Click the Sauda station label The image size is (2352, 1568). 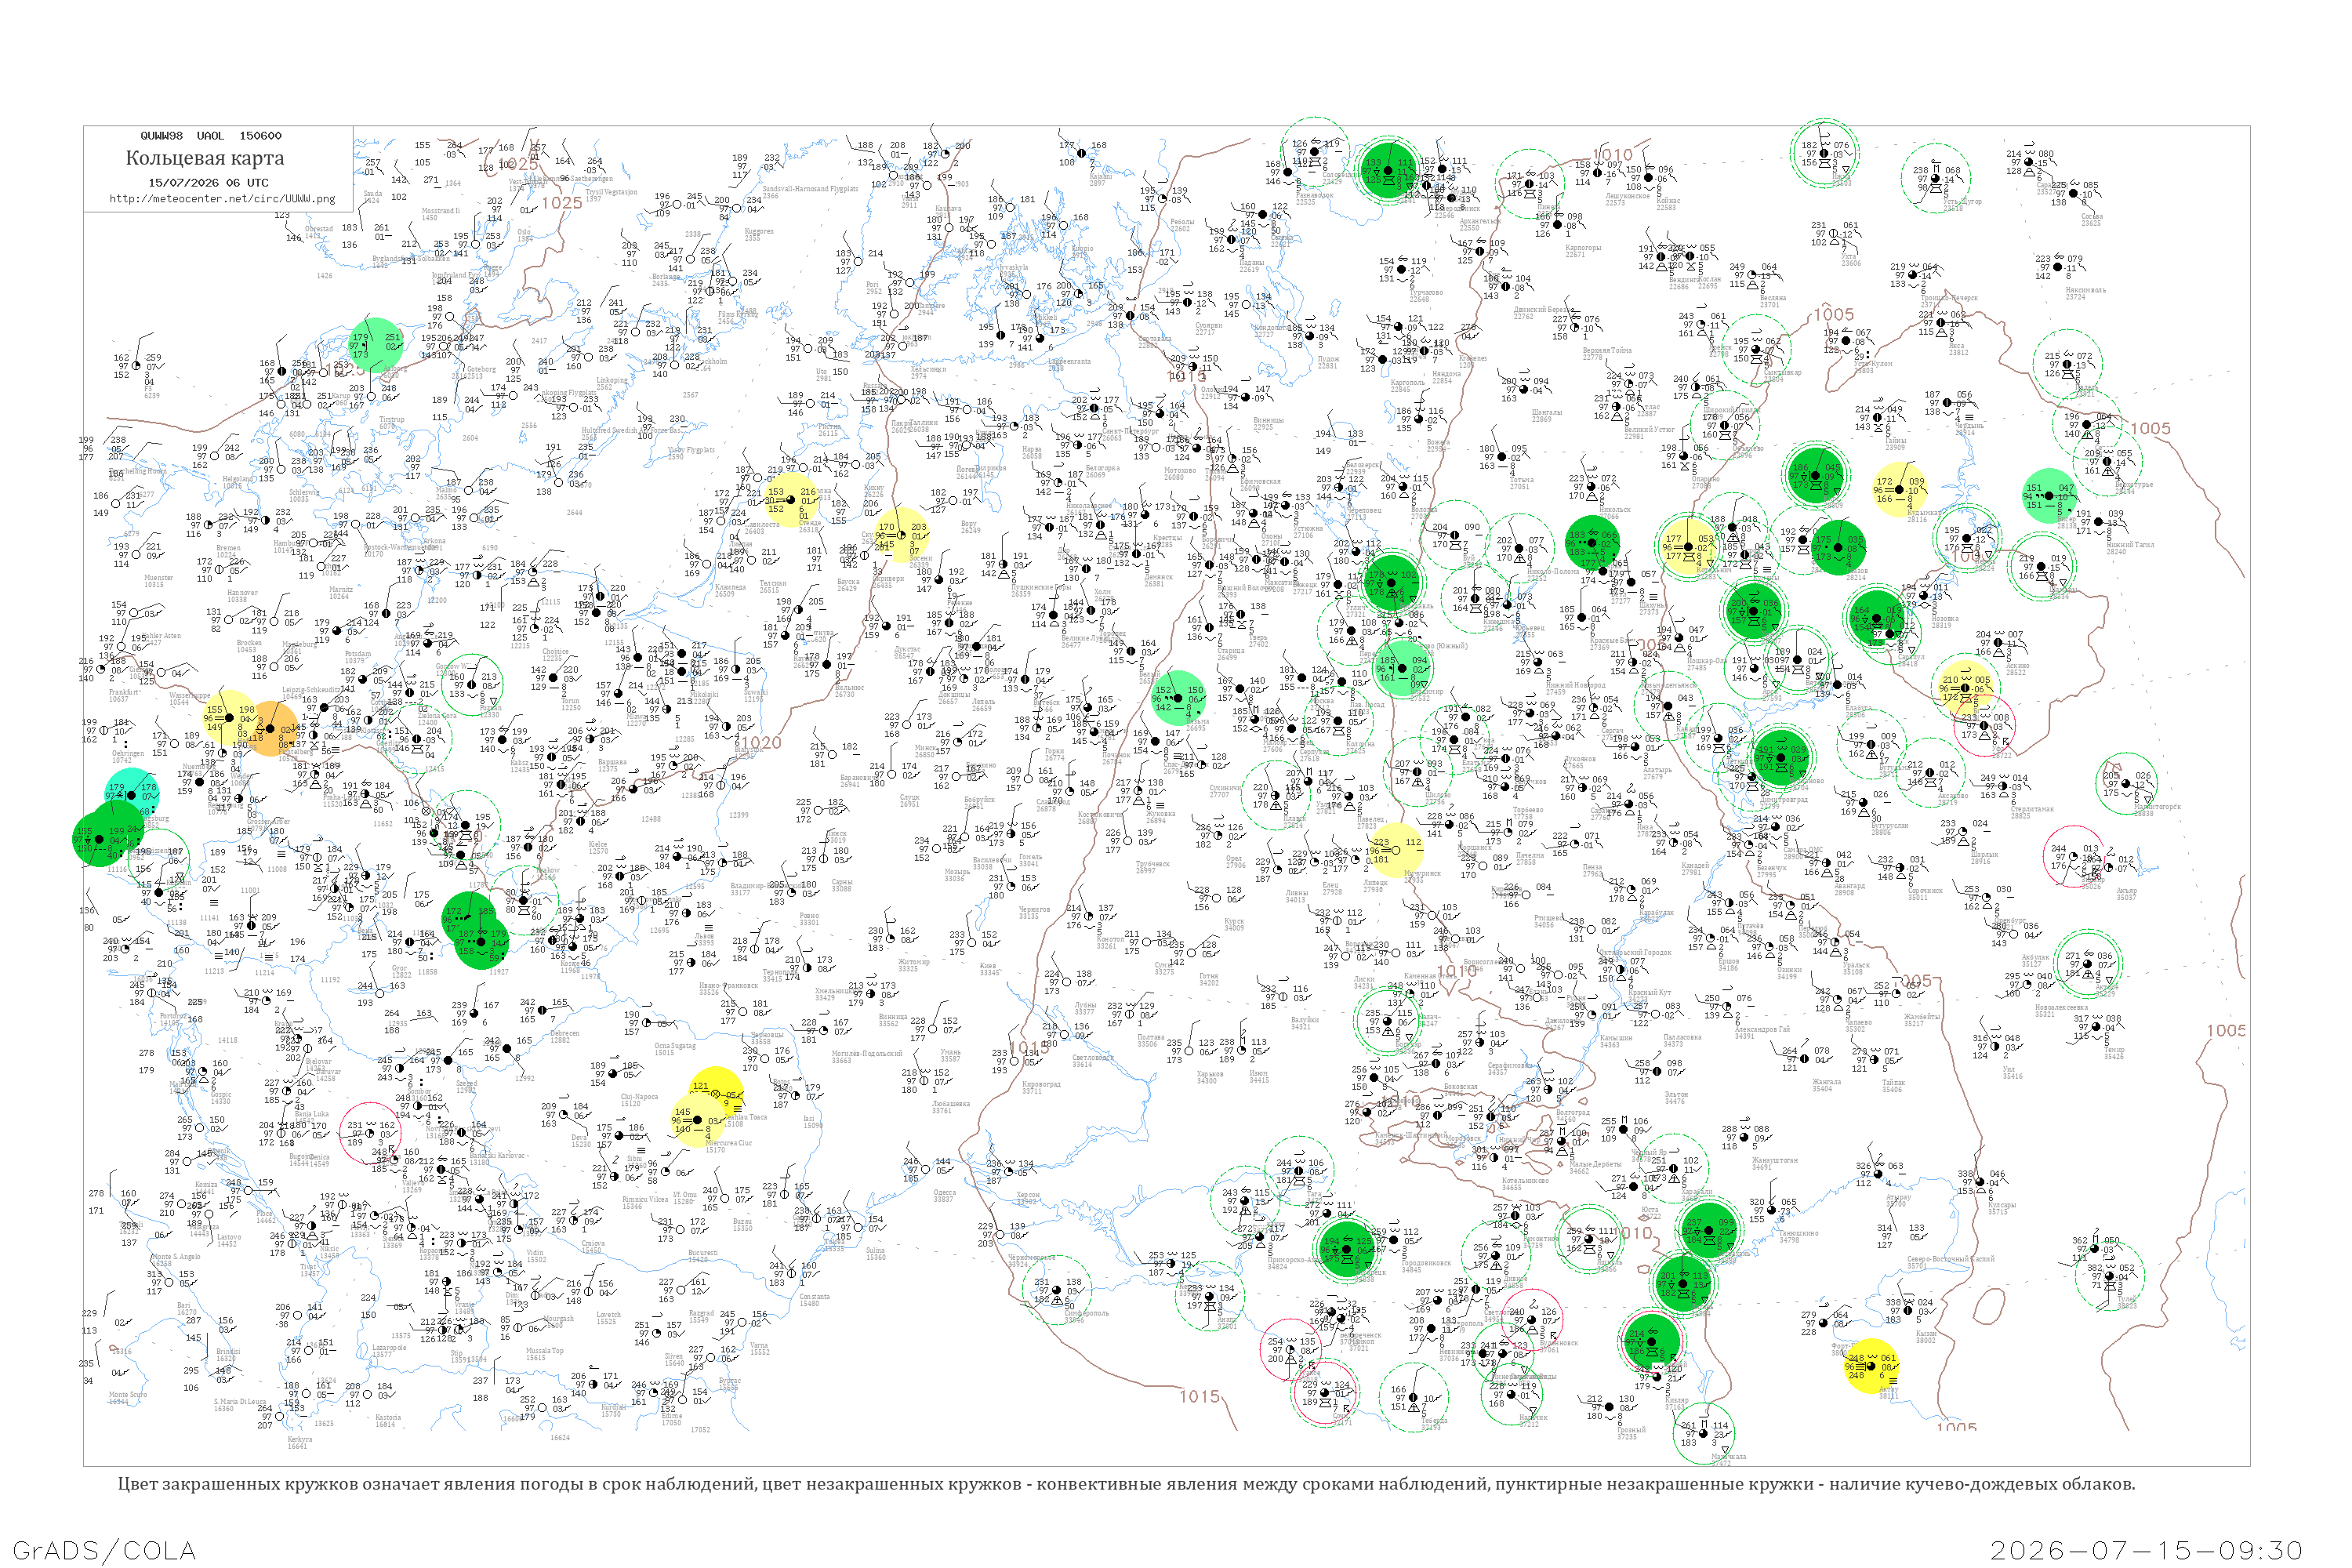(373, 194)
